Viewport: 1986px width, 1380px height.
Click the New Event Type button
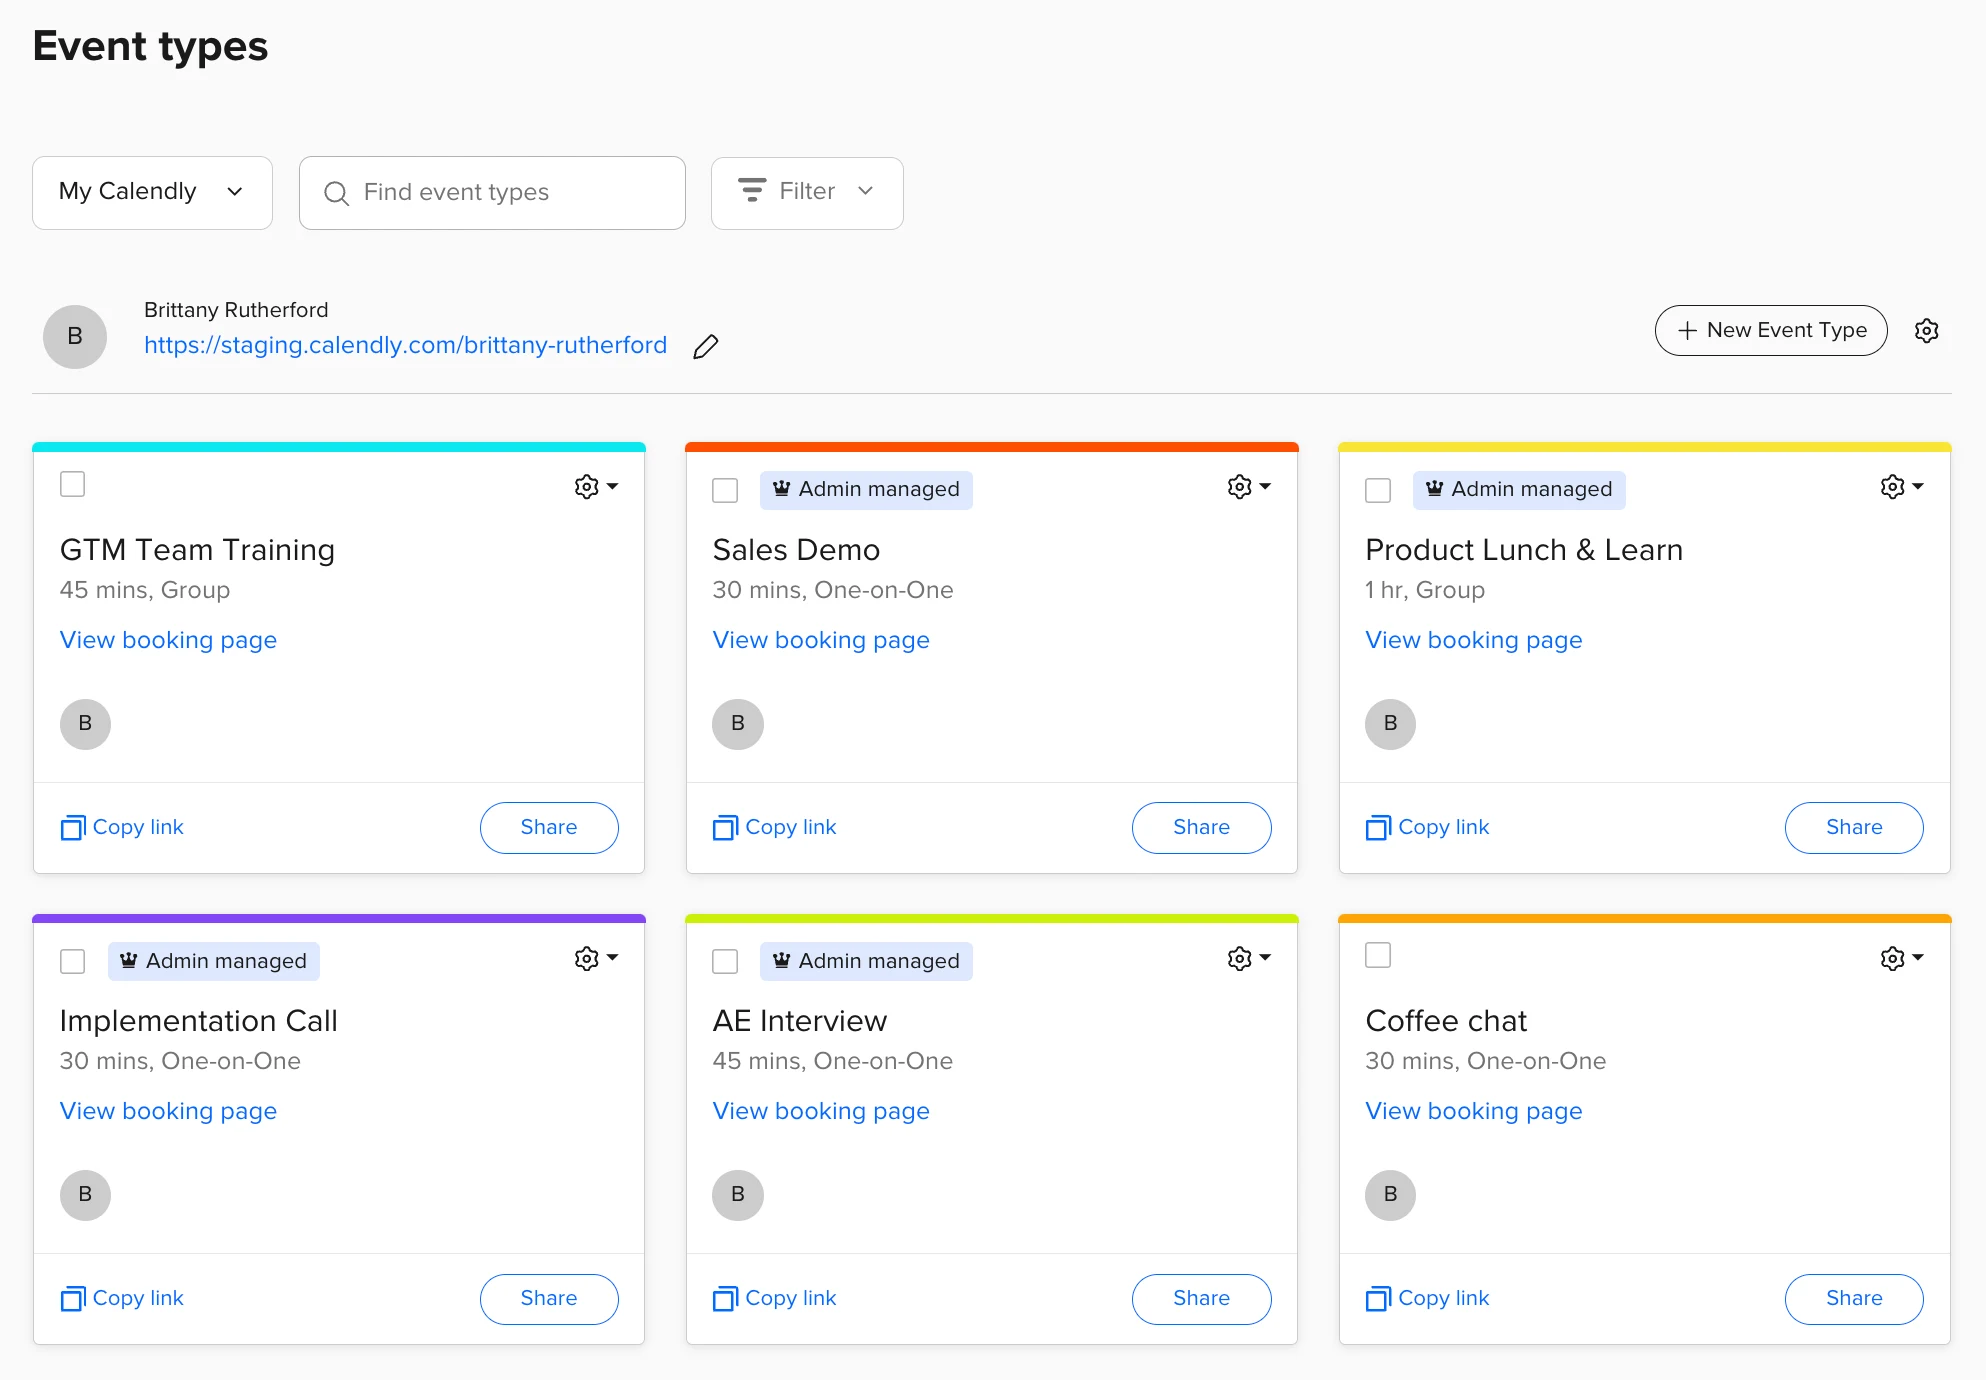(1771, 331)
